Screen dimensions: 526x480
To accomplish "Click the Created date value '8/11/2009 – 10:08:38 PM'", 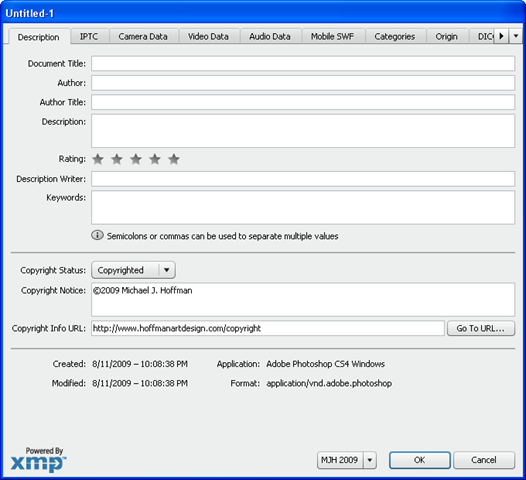I will click(x=140, y=364).
